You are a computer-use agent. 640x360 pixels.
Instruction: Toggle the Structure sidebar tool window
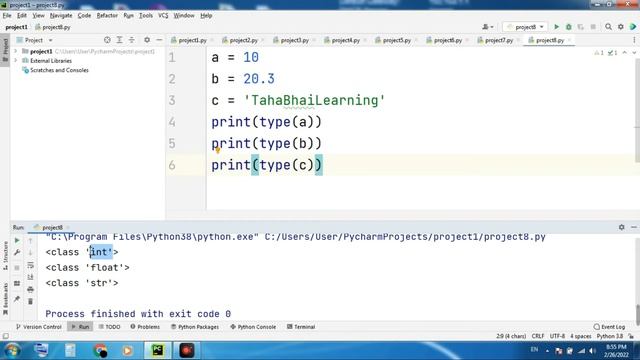click(5, 255)
